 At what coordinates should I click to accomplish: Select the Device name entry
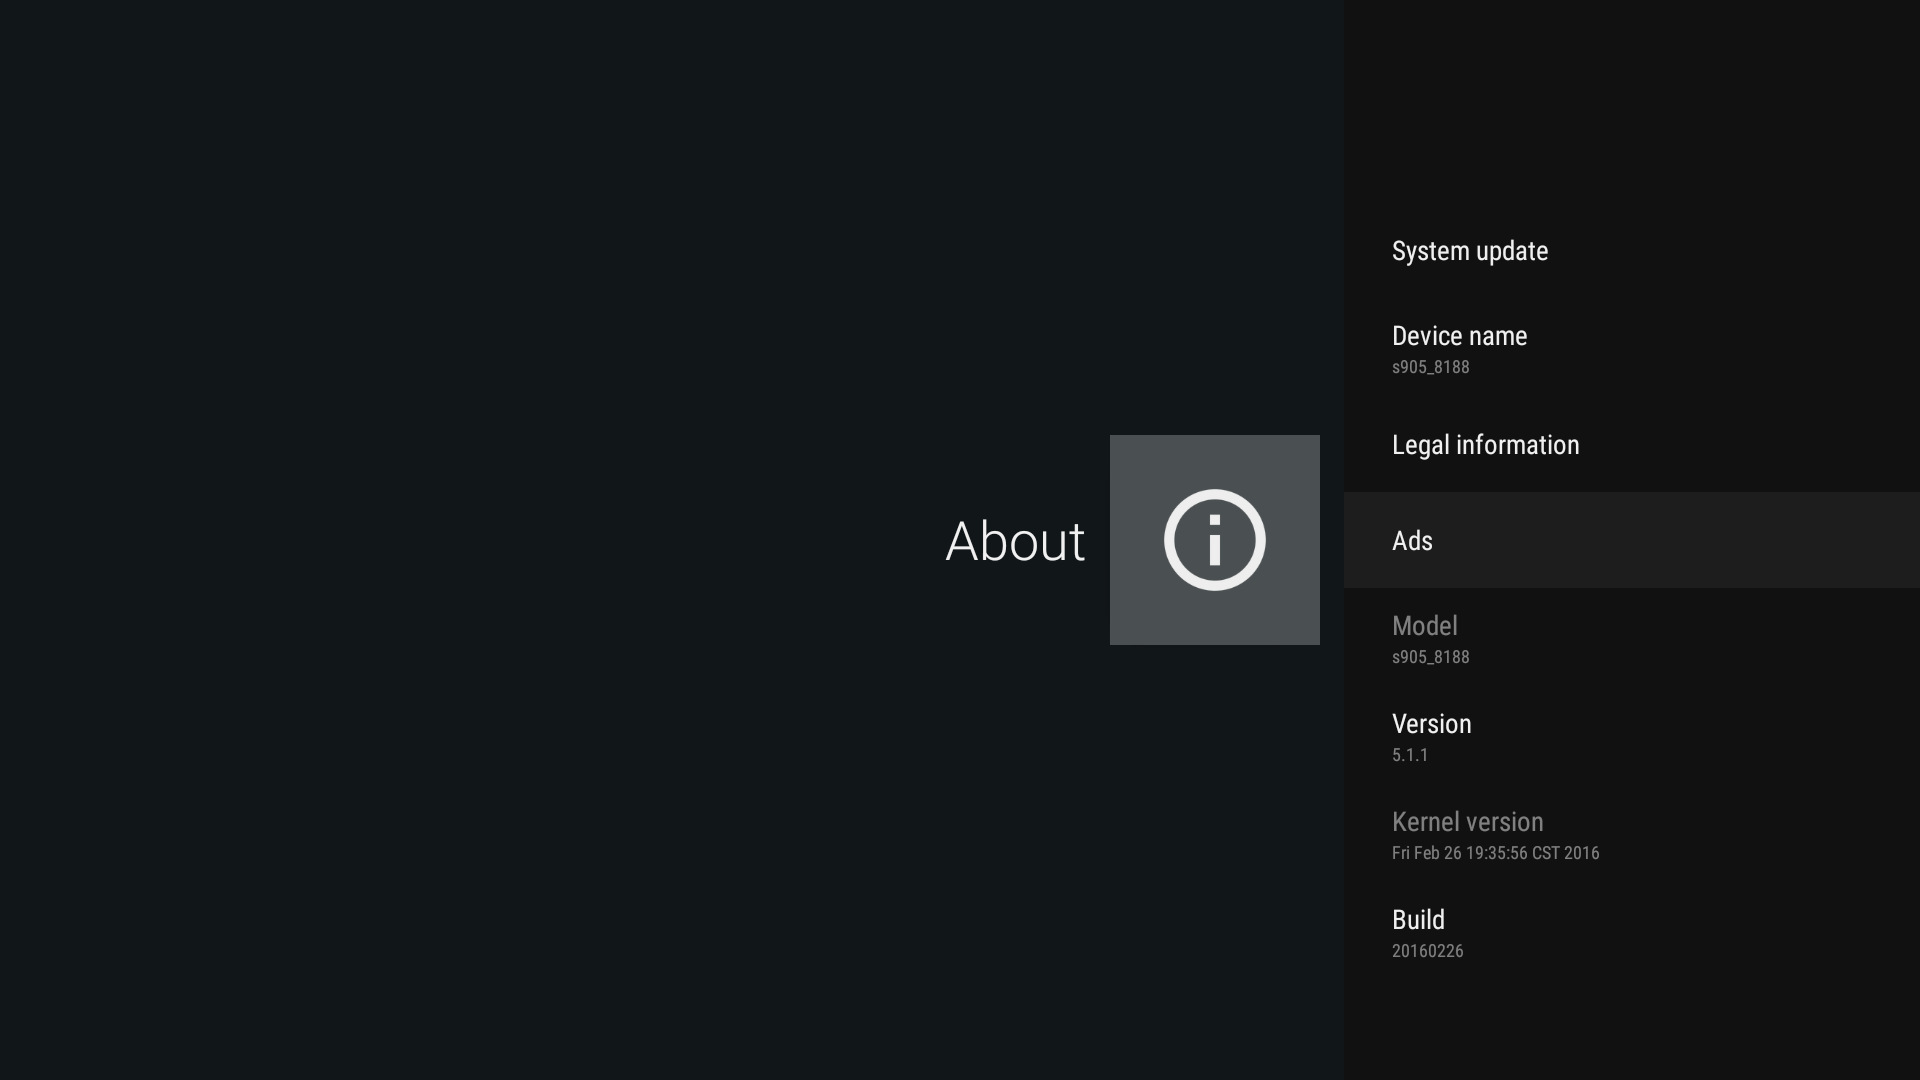[1459, 336]
